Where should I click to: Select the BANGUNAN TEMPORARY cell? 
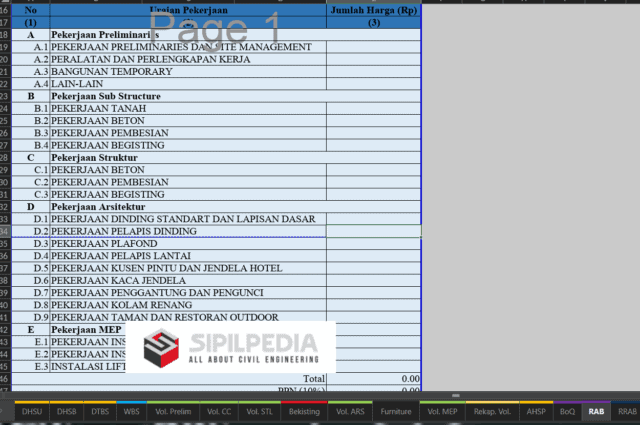click(x=187, y=72)
